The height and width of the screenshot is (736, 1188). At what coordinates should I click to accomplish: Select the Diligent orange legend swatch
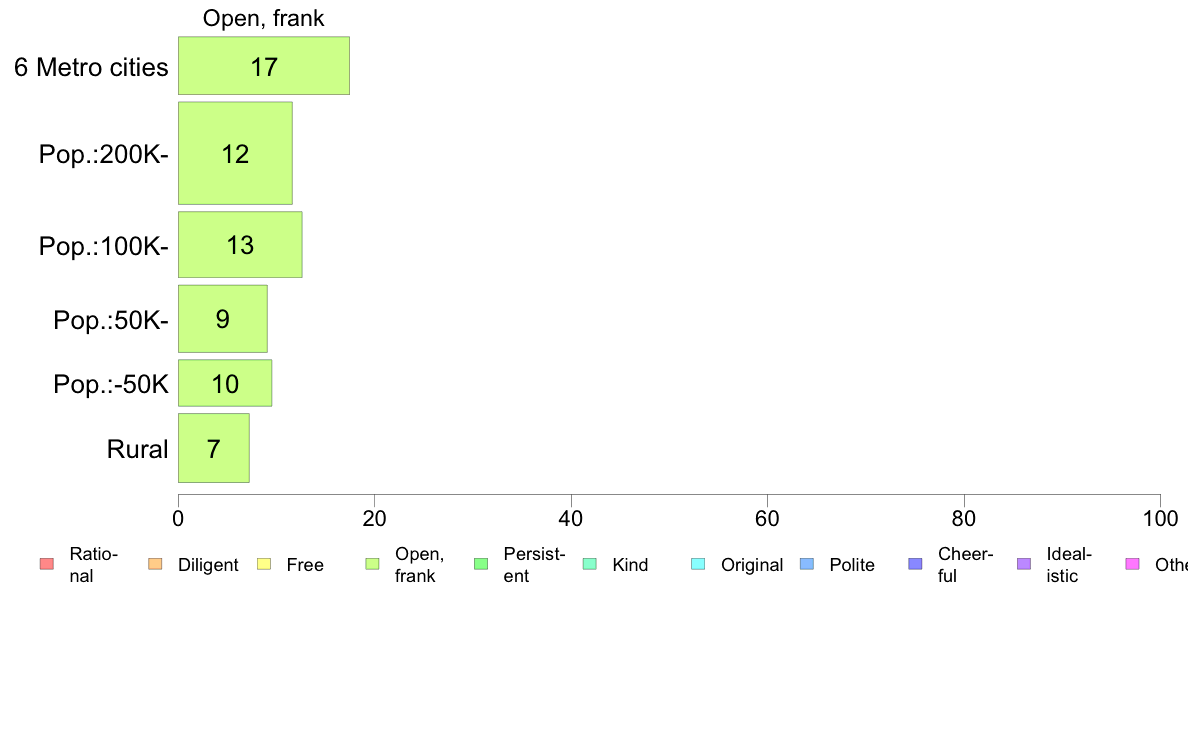155,564
